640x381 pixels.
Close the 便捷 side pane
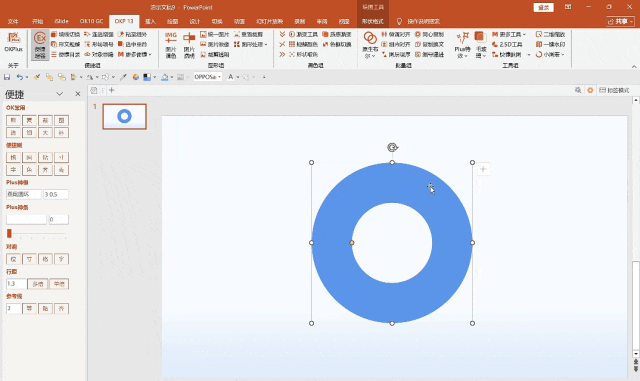click(x=78, y=94)
